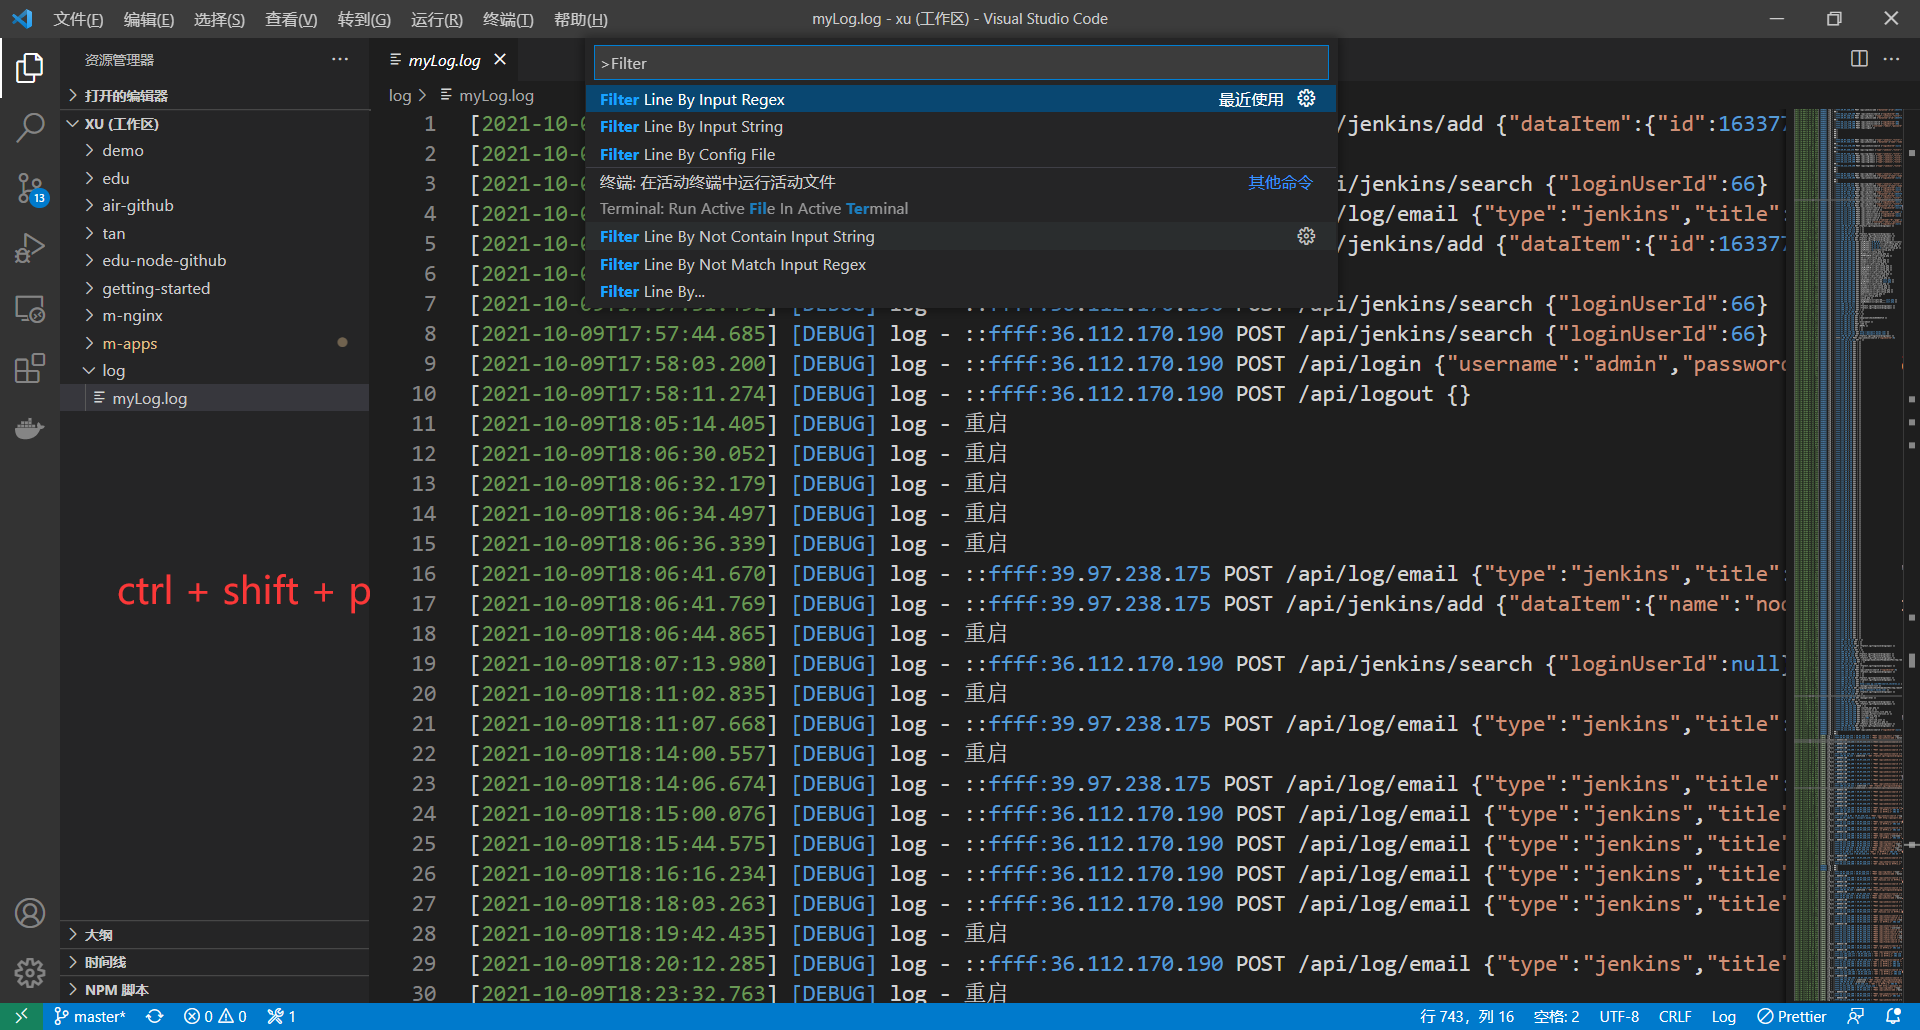Open the Run and Debug view

pos(30,248)
